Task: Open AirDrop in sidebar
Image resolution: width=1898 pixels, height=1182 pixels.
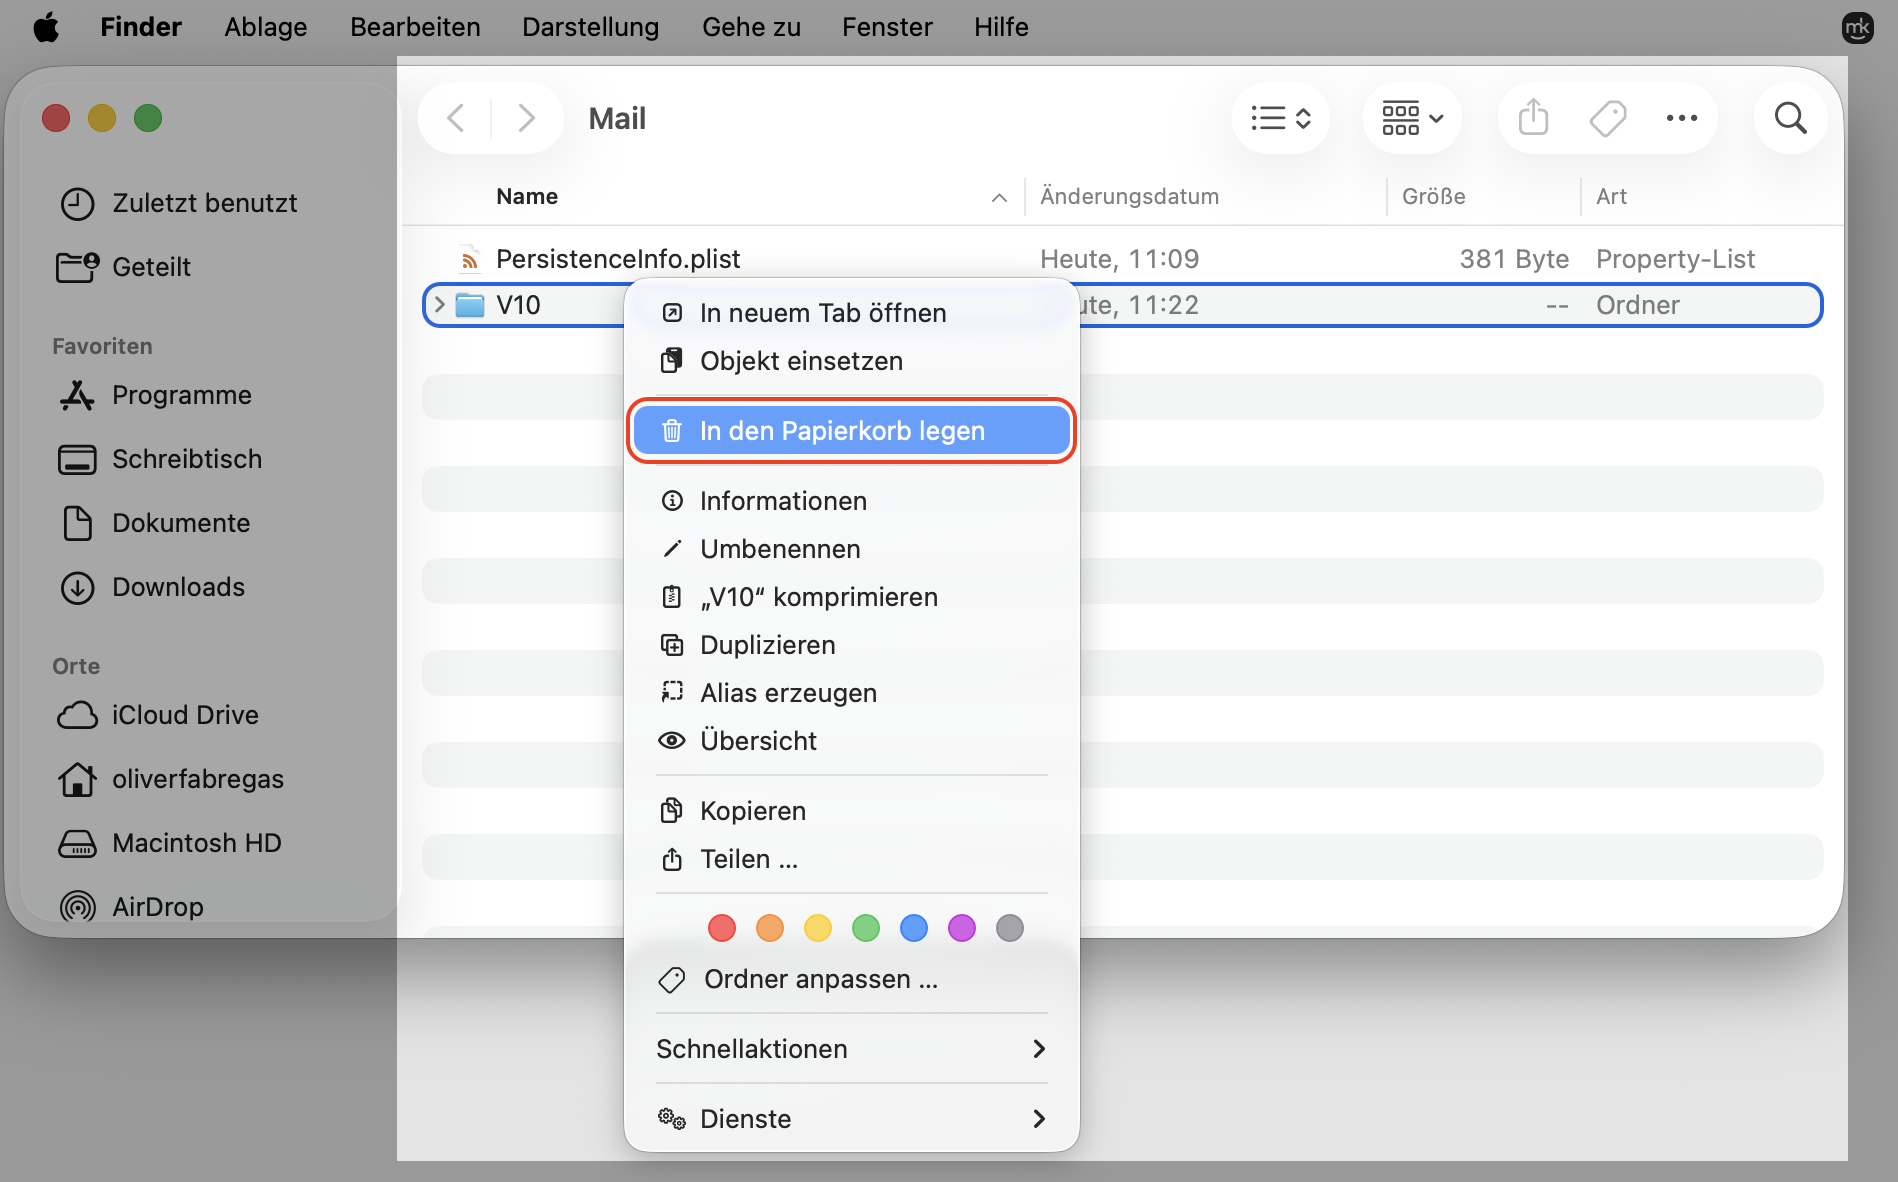Action: click(x=131, y=907)
